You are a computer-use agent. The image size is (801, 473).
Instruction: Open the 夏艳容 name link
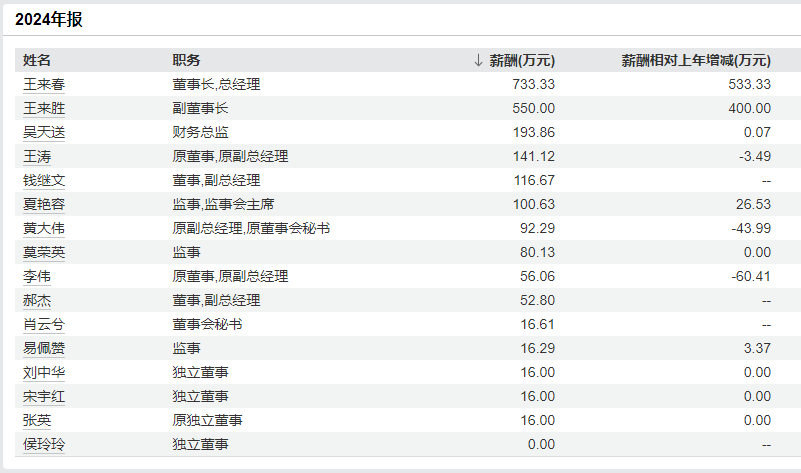[44, 204]
